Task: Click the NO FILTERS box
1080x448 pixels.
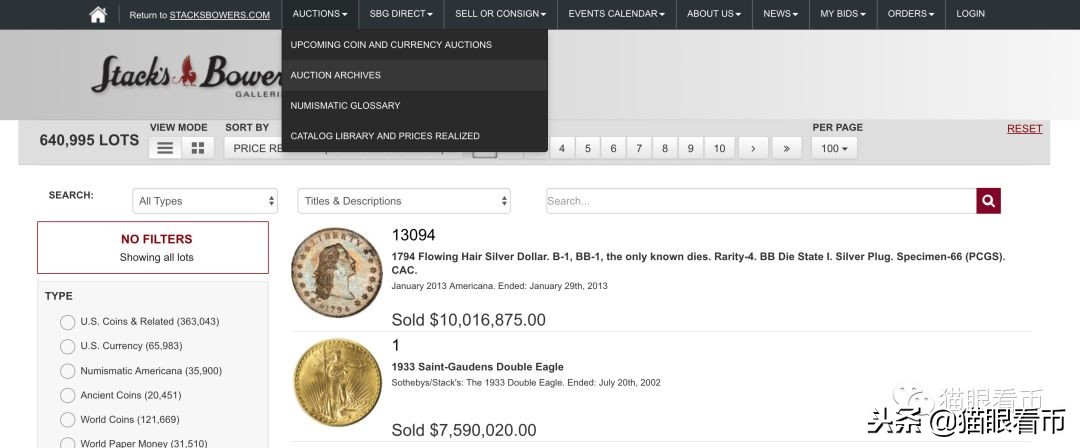Action: click(x=153, y=247)
